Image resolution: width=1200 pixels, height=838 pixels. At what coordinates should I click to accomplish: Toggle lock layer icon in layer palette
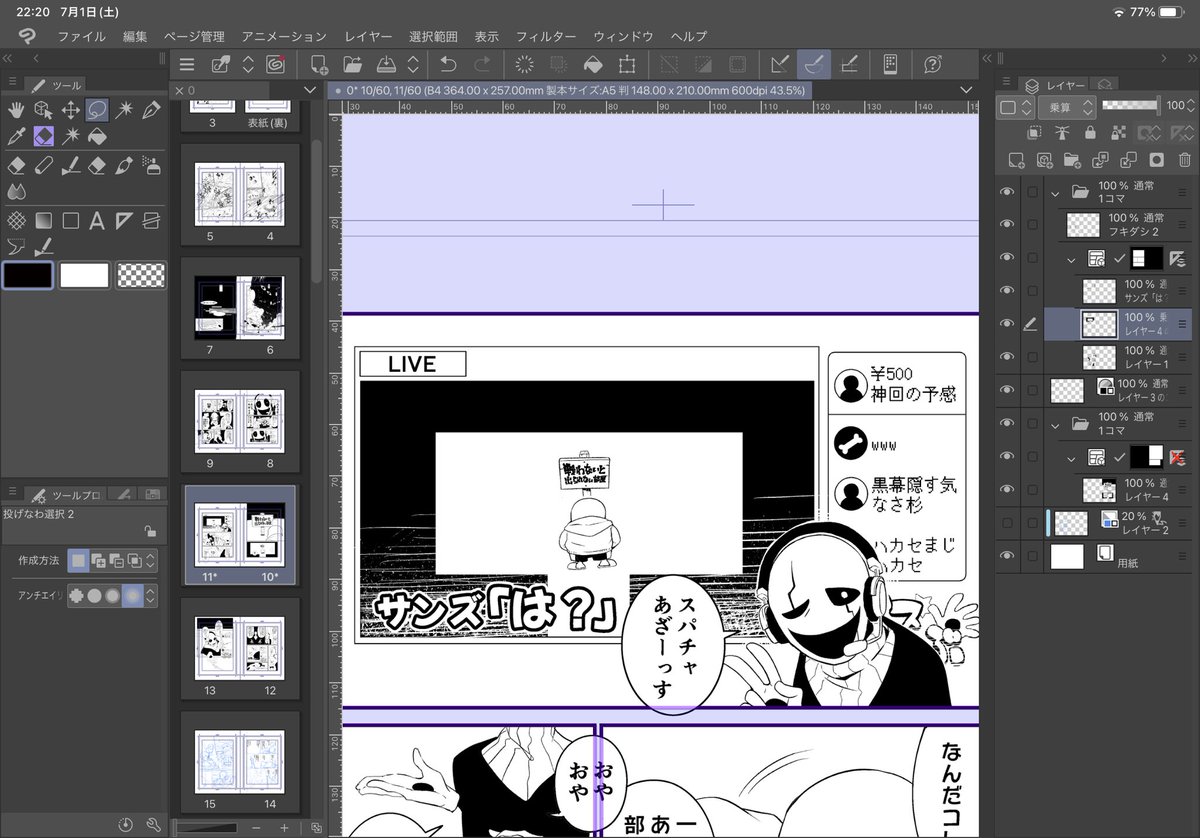point(1090,132)
